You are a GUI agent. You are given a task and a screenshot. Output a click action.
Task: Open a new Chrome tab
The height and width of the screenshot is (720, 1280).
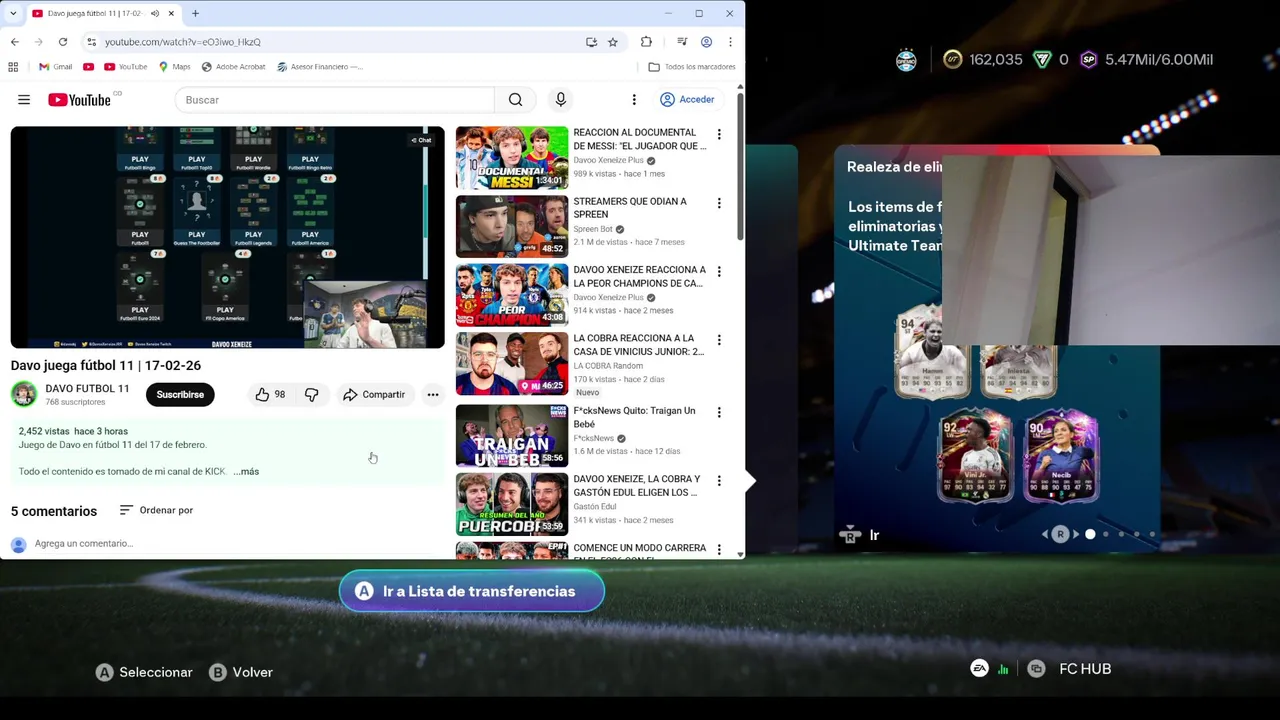[195, 13]
